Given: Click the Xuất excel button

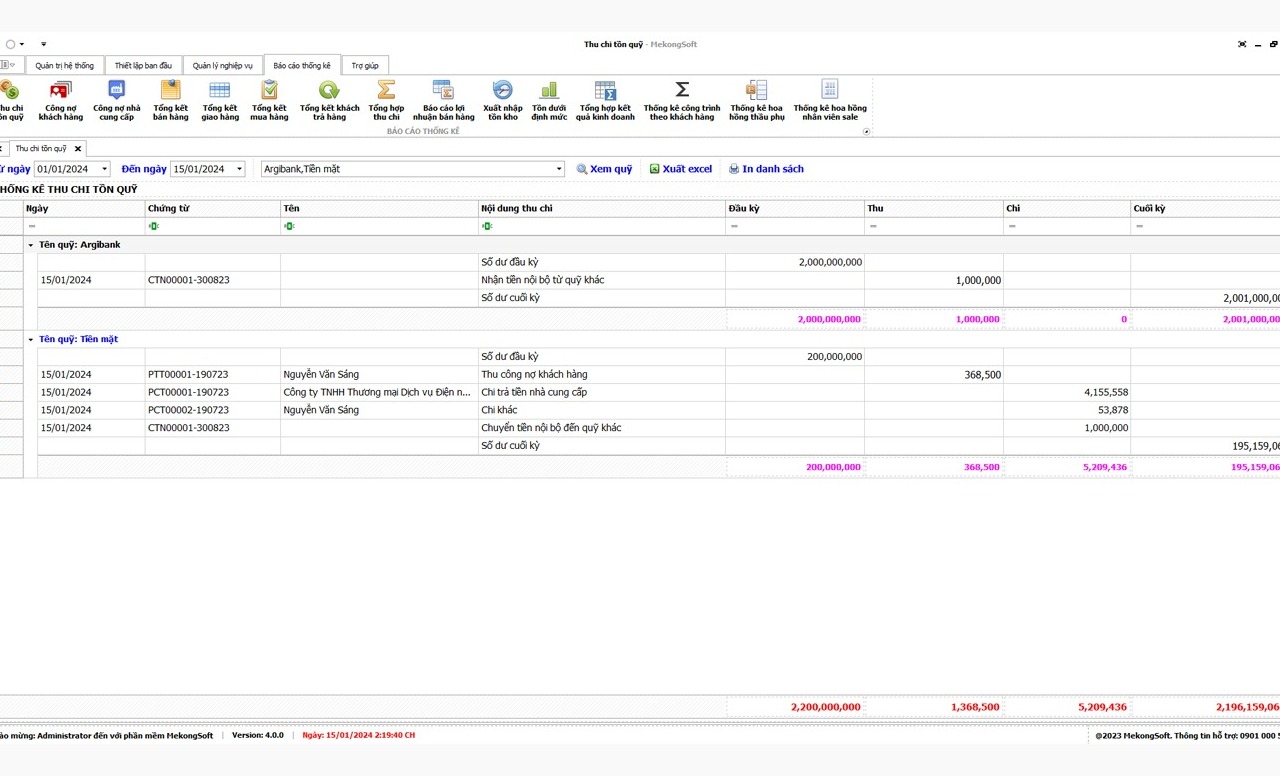Looking at the screenshot, I should pos(680,170).
